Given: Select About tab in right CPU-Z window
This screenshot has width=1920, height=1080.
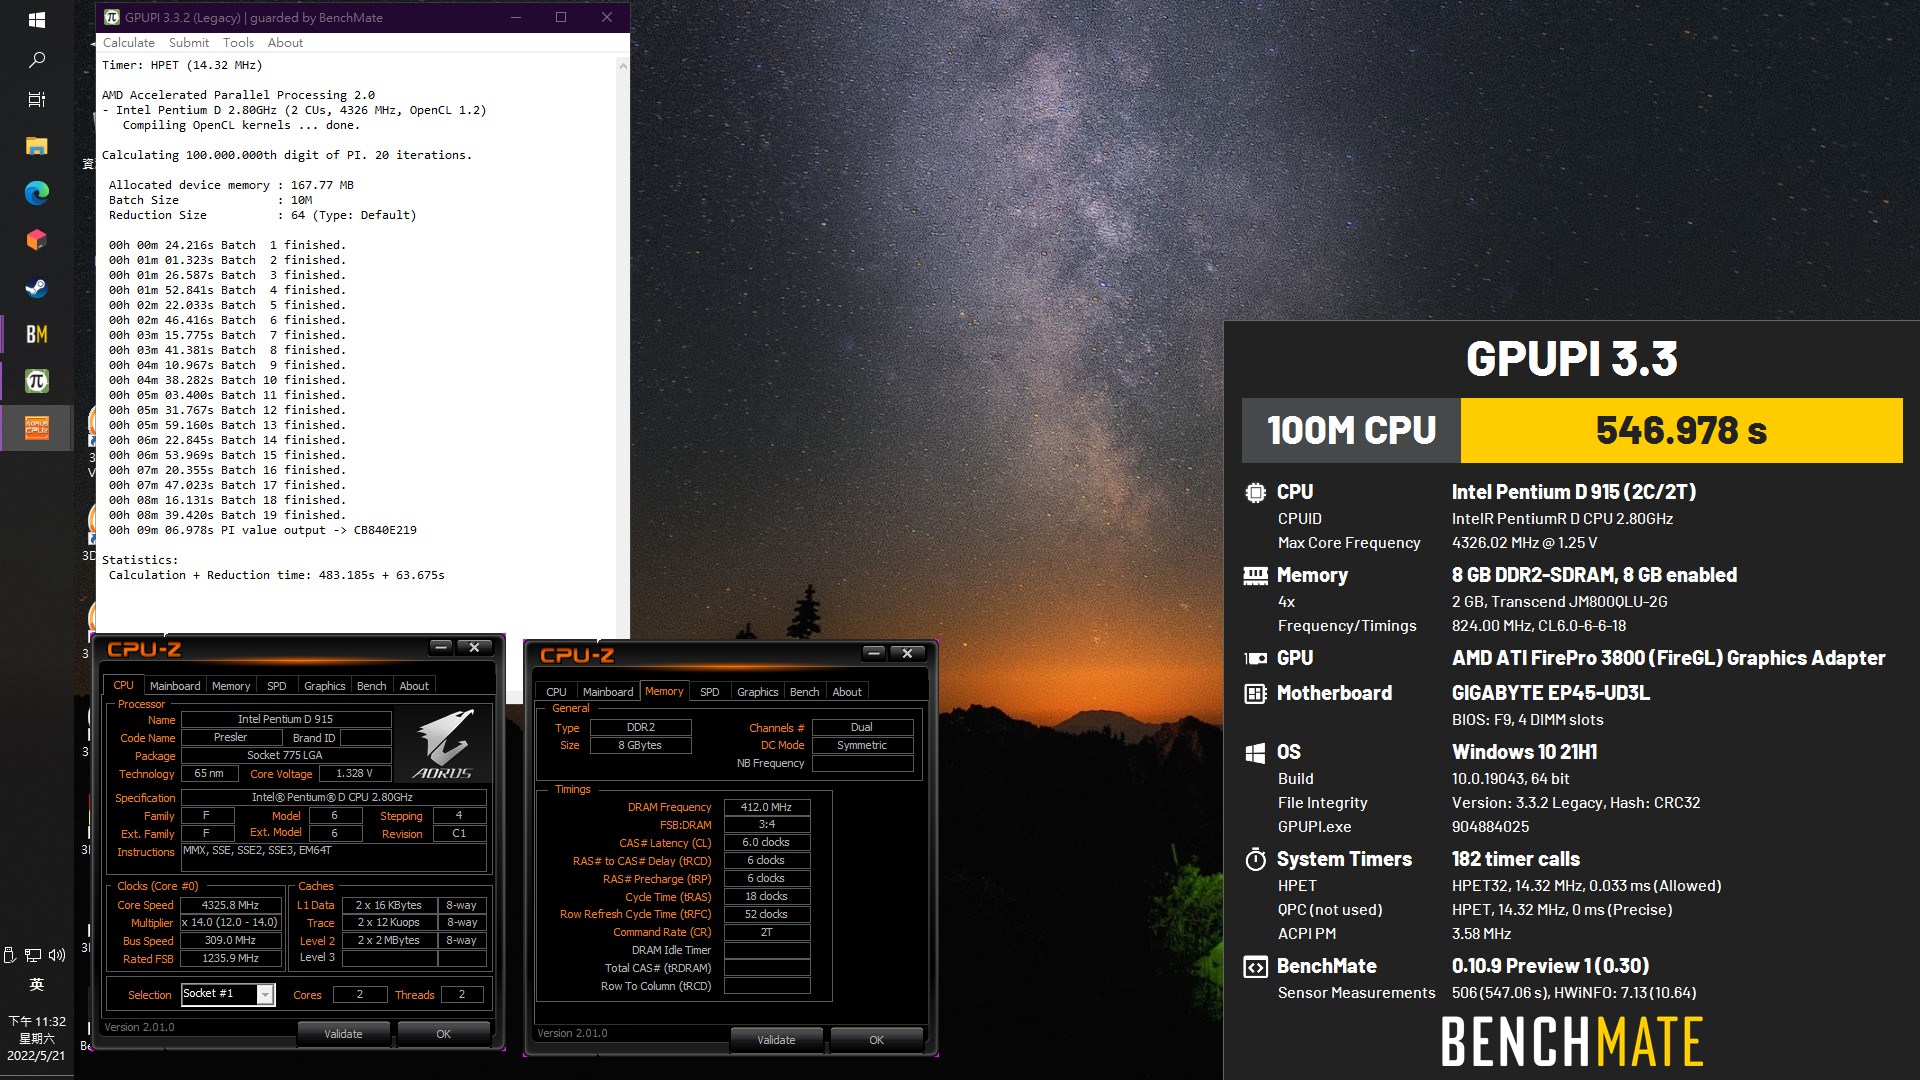Looking at the screenshot, I should click(847, 692).
